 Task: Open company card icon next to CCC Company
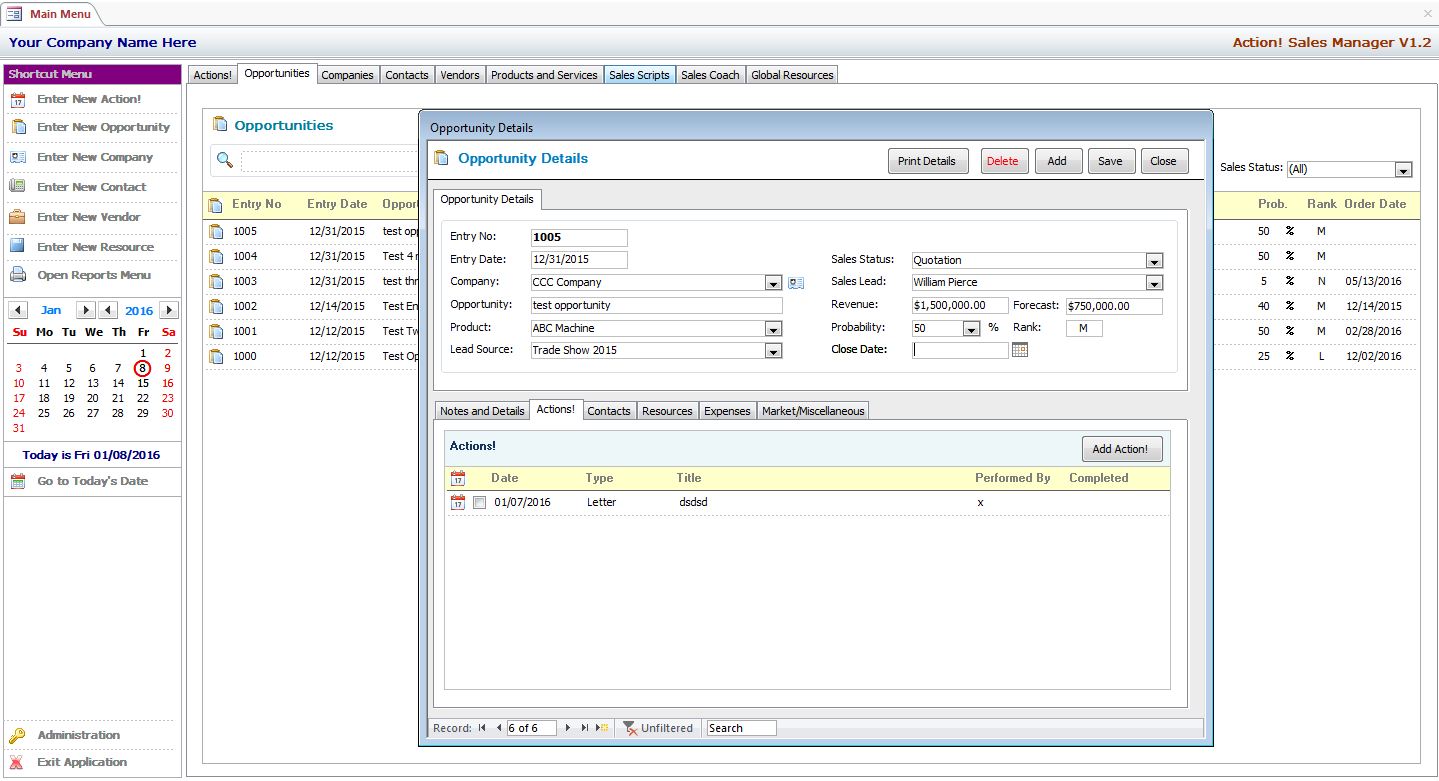[x=796, y=283]
